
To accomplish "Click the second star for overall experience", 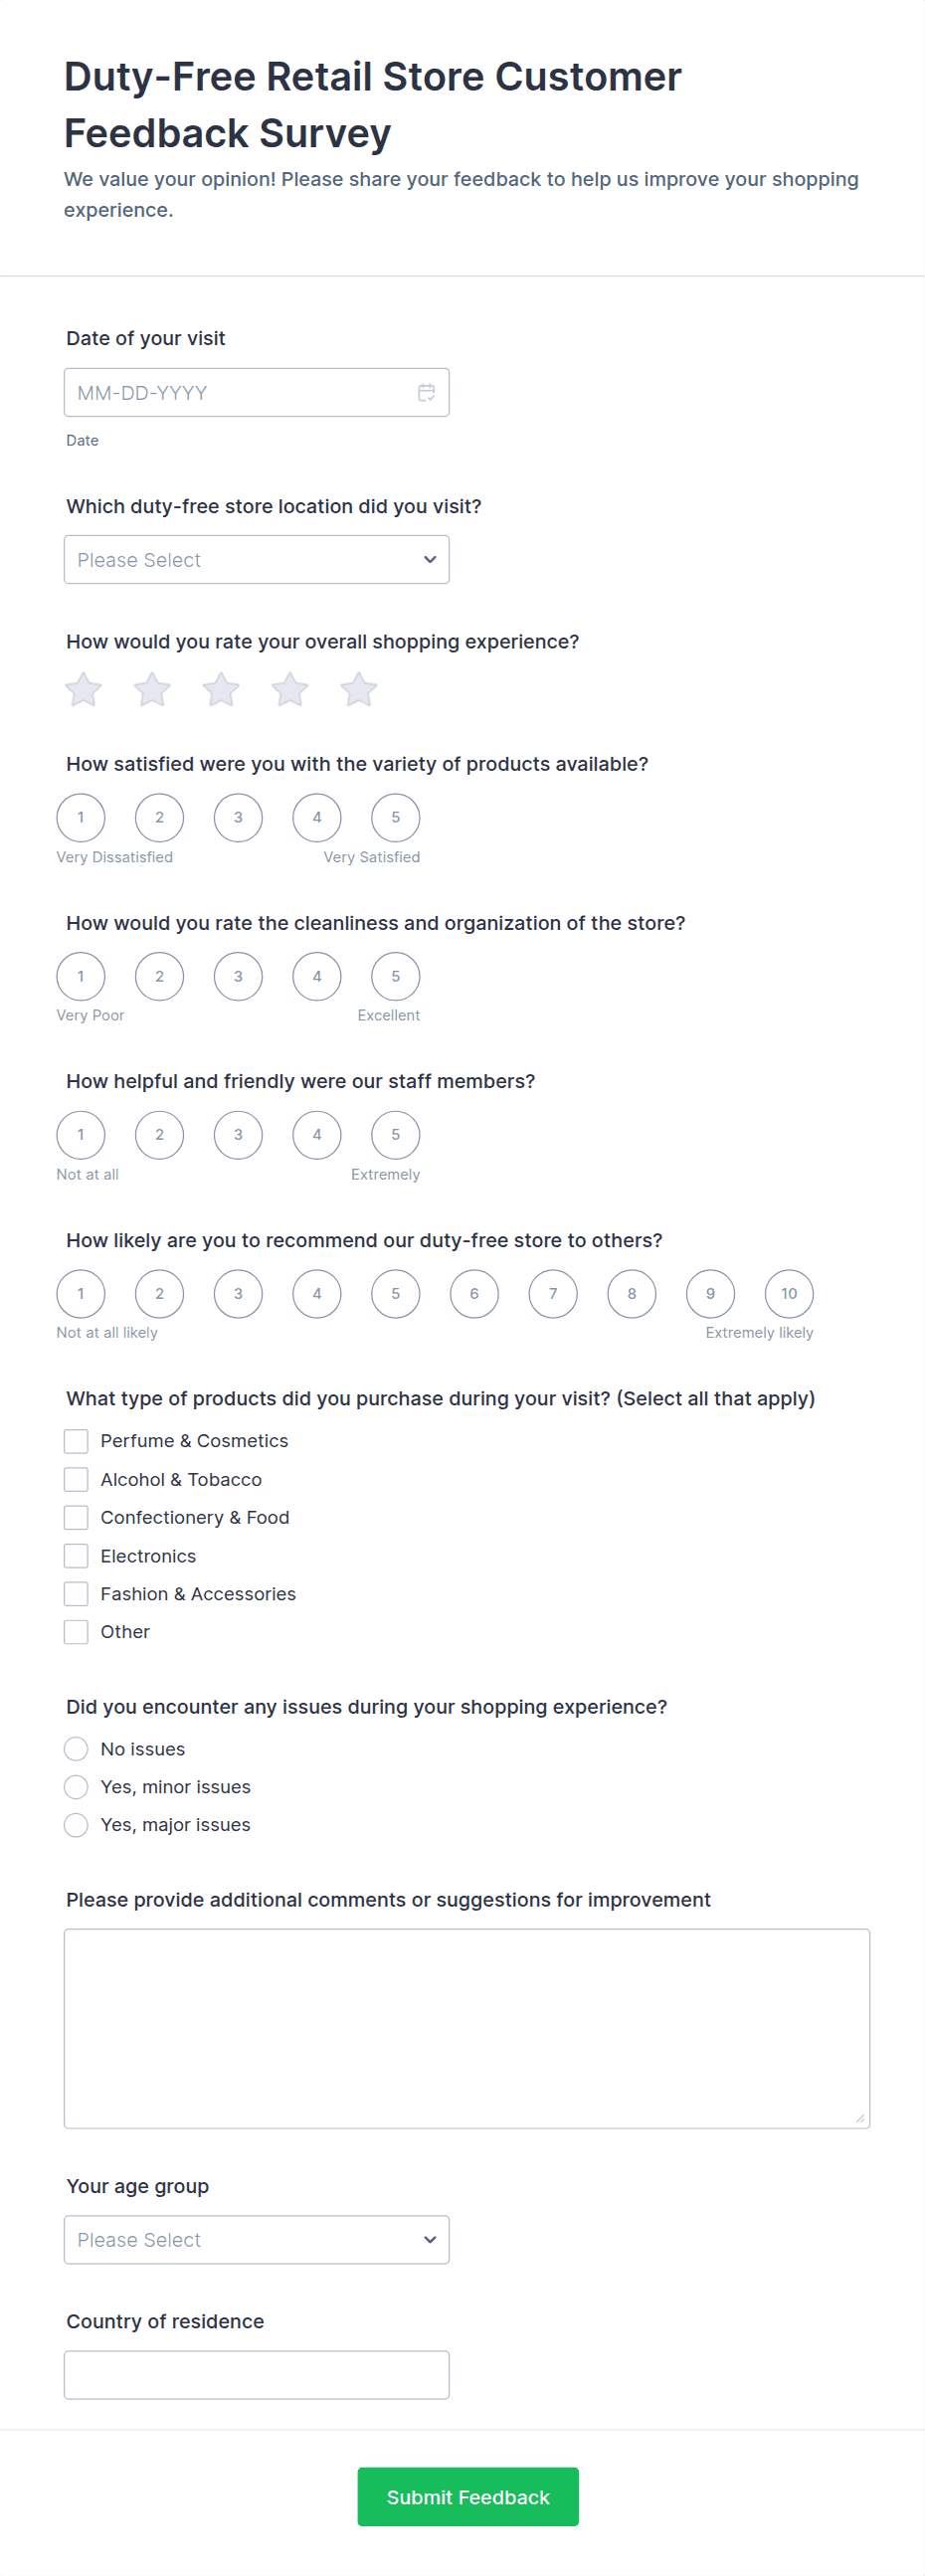I will 152,689.
